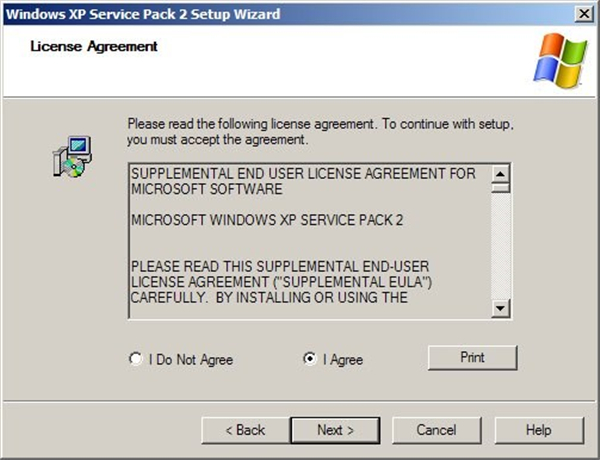Print the license agreement
This screenshot has width=600, height=460.
coord(472,357)
